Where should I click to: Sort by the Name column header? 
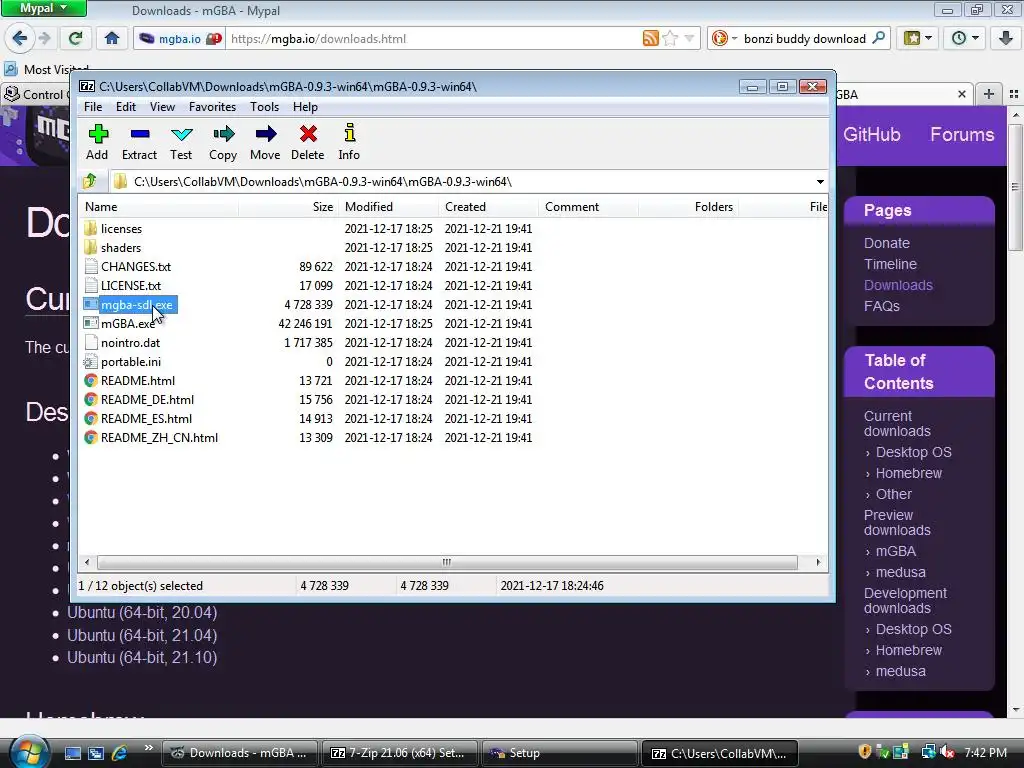(x=159, y=206)
